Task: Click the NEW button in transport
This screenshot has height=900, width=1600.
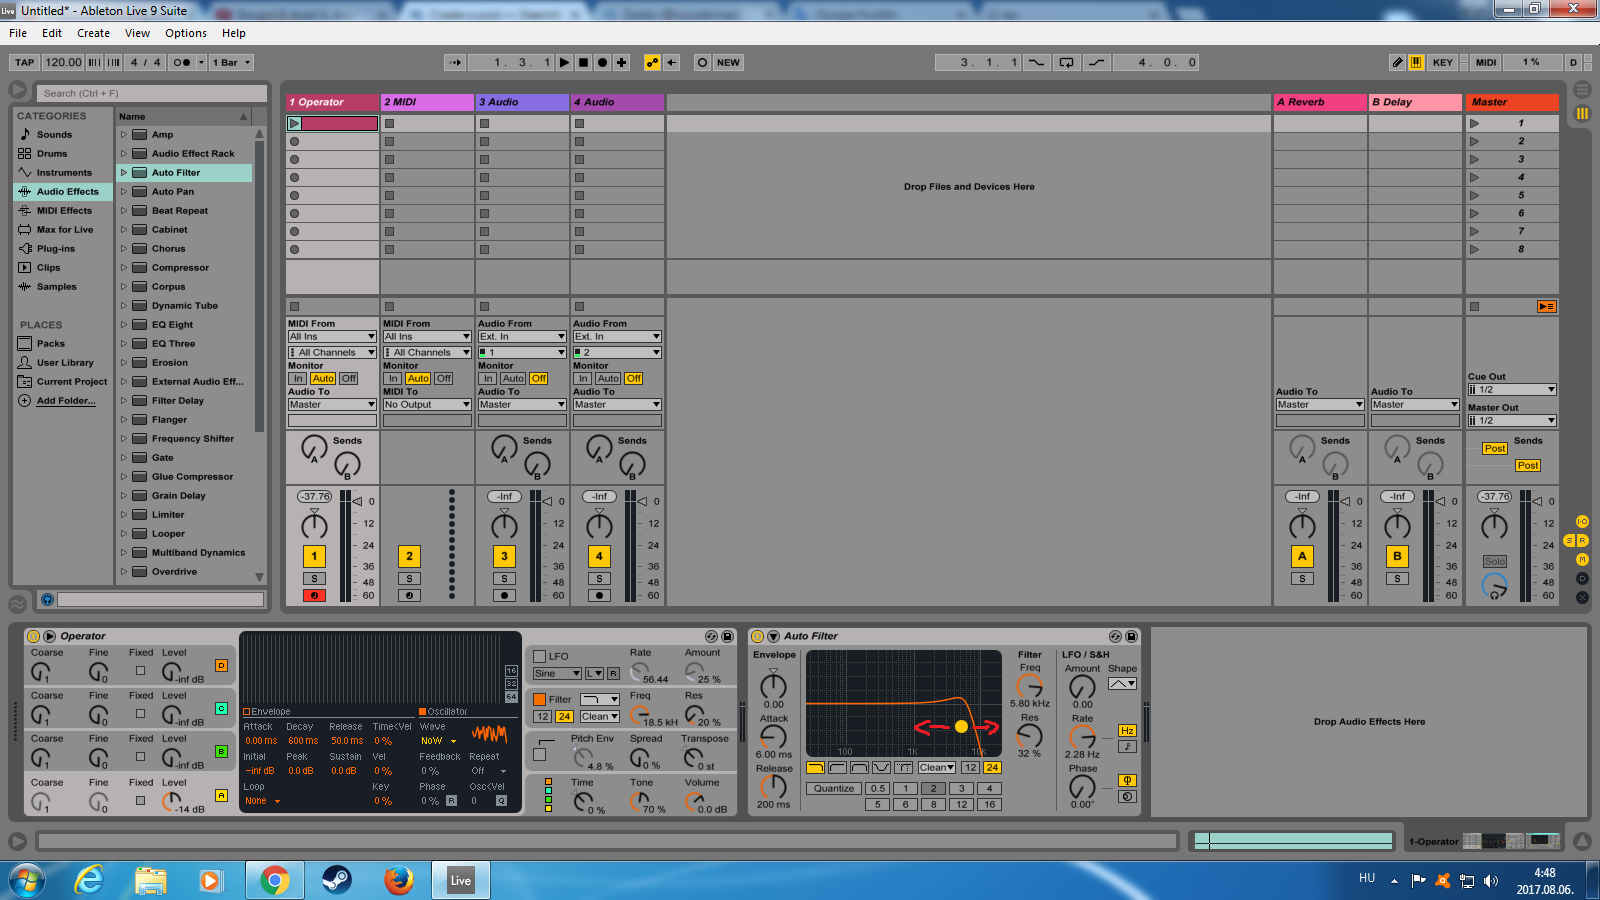Action: 728,62
